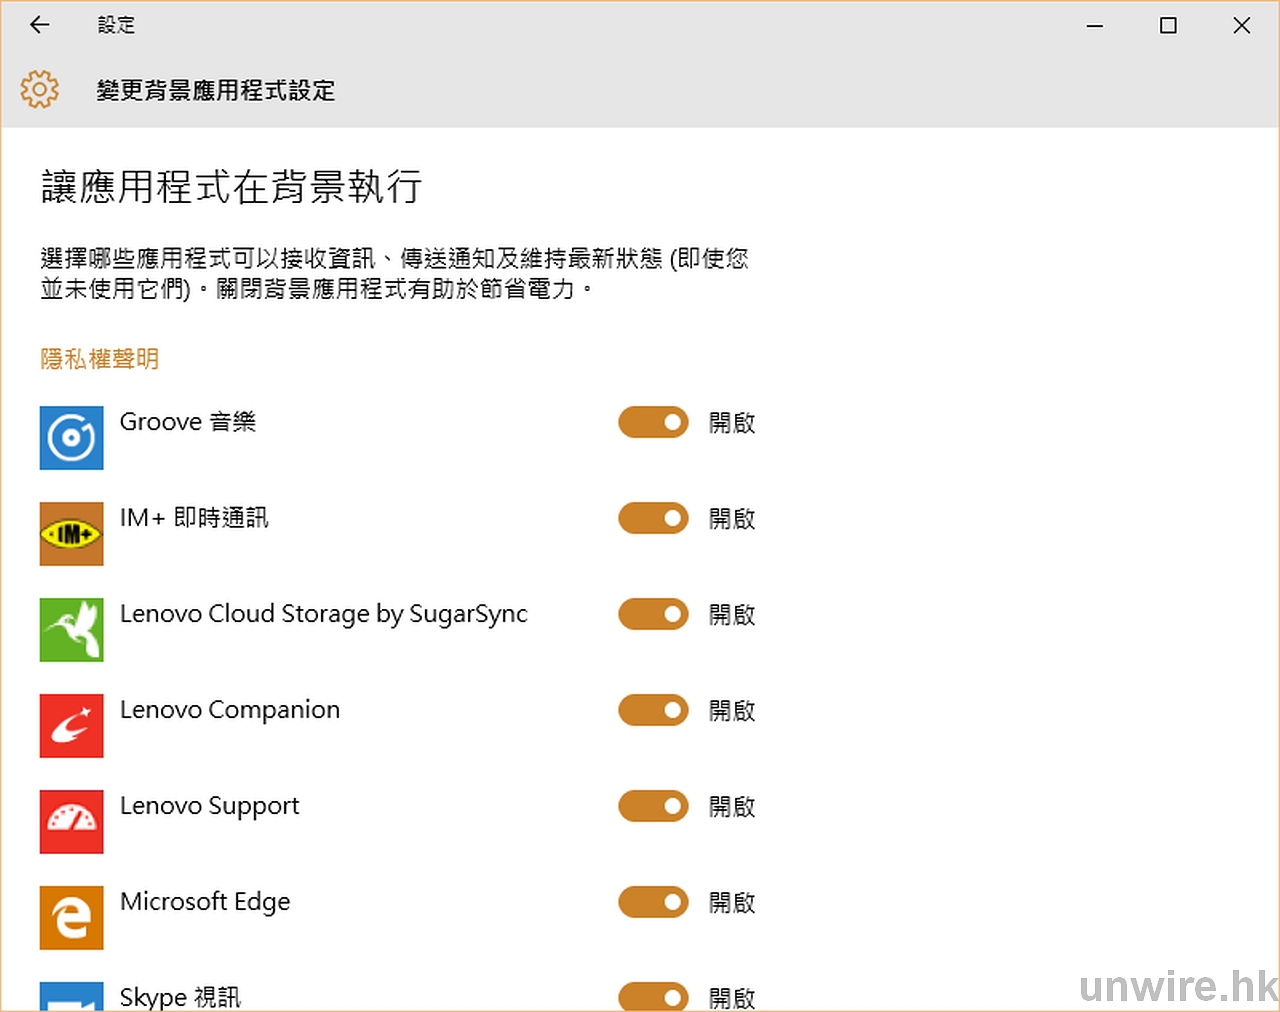Click the Lenovo Cloud Storage by SugarSync label
Screen dimensions: 1280x1012
click(323, 614)
